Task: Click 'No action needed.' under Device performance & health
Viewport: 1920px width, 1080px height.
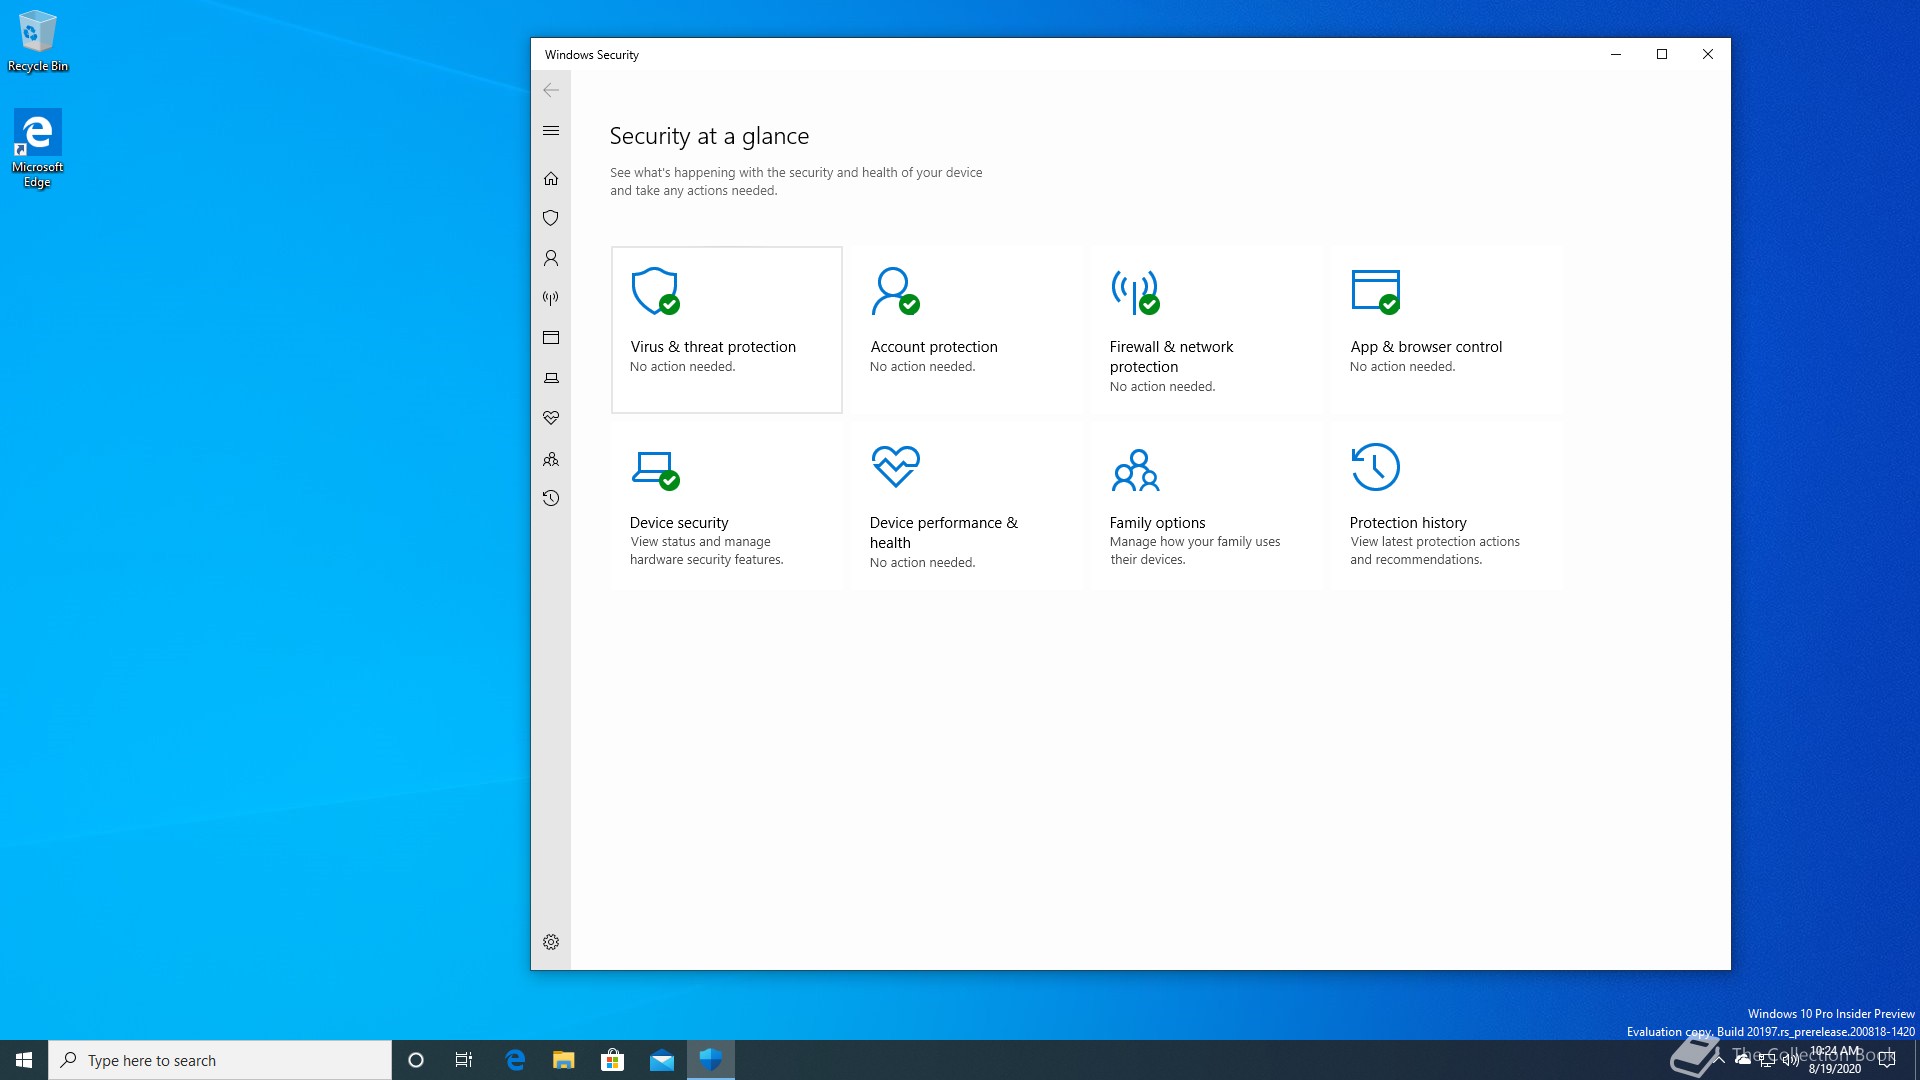Action: 922,563
